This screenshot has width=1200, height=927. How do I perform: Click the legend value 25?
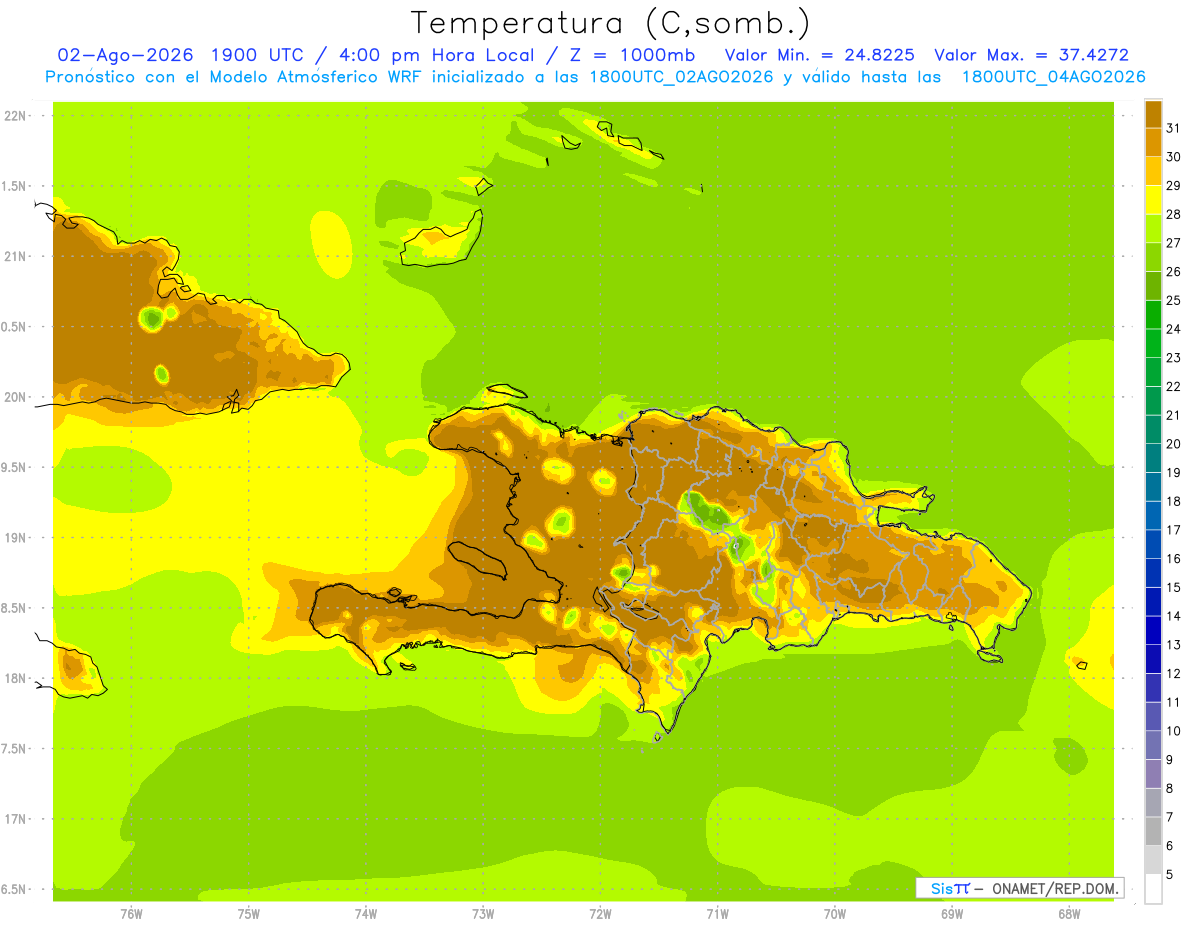pyautogui.click(x=1173, y=300)
